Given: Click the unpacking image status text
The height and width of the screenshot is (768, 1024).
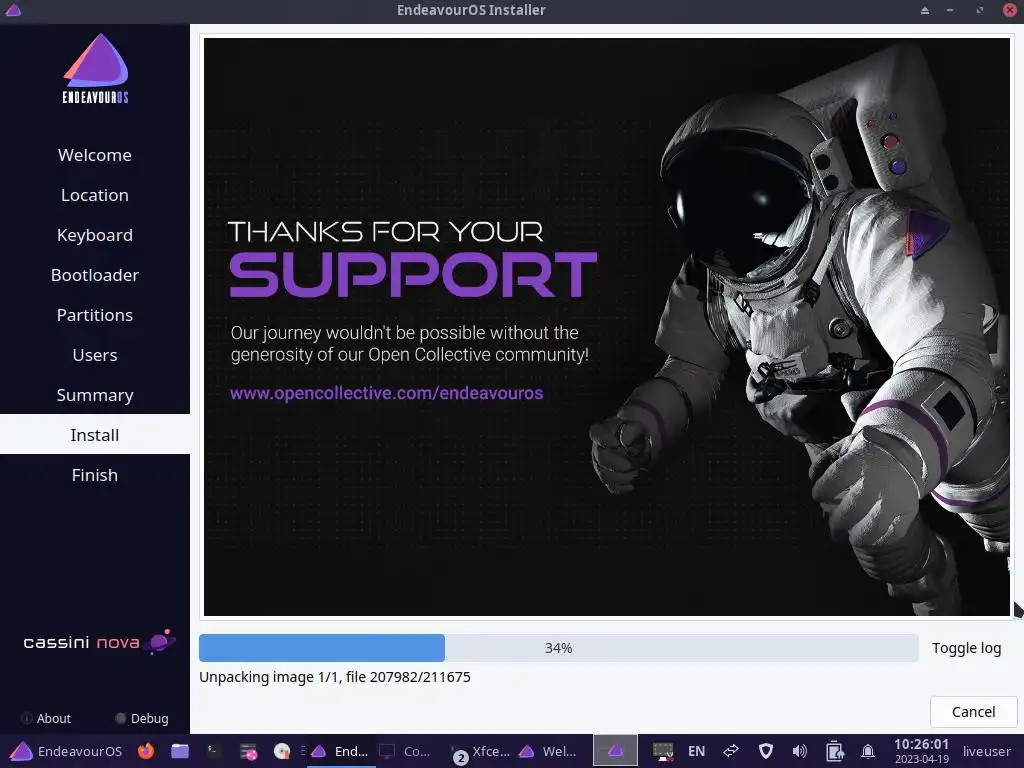Looking at the screenshot, I should 334,677.
